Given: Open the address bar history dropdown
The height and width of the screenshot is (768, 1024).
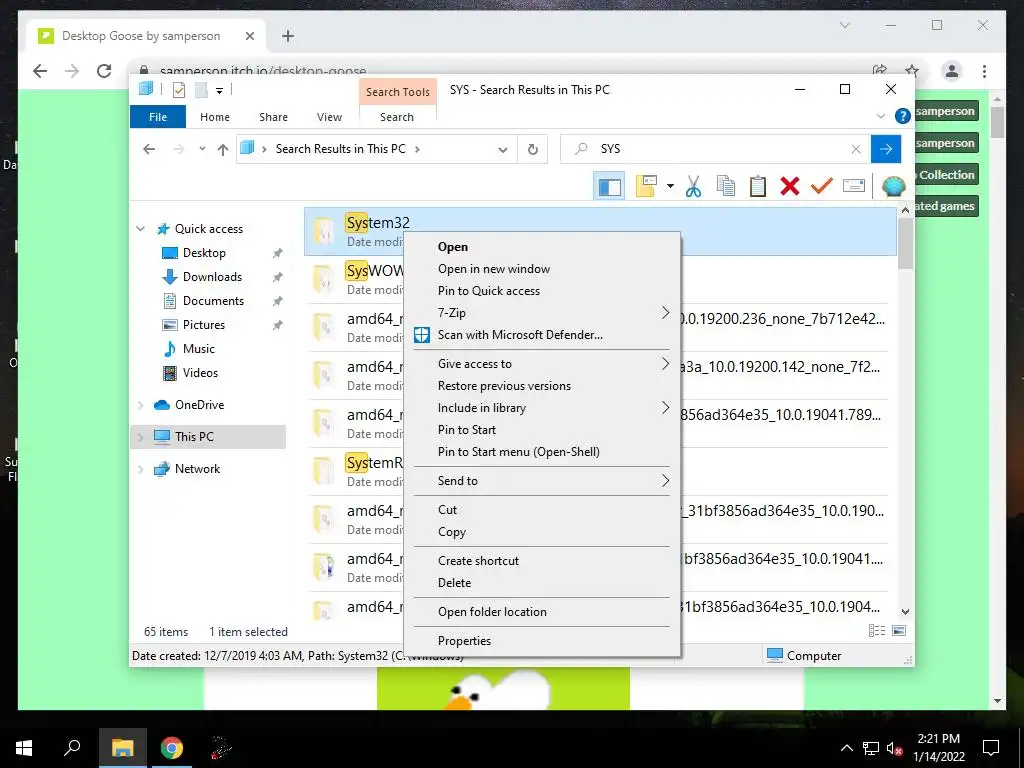Looking at the screenshot, I should tap(503, 150).
